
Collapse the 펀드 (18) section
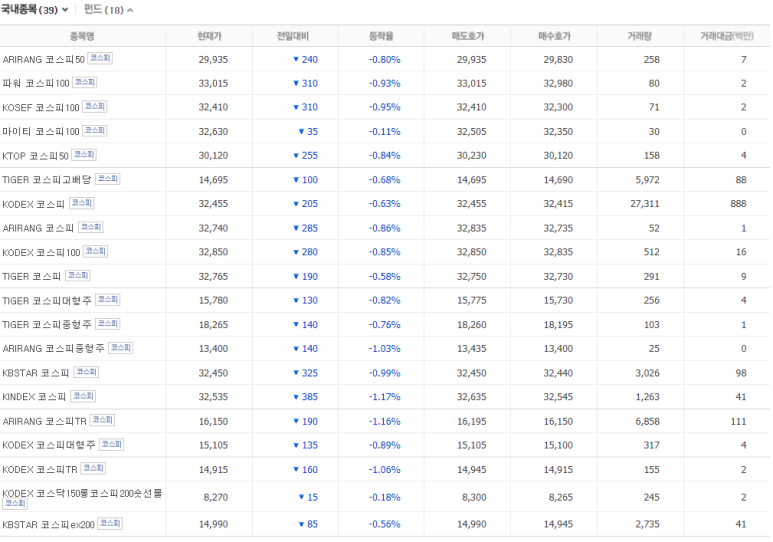coord(108,9)
